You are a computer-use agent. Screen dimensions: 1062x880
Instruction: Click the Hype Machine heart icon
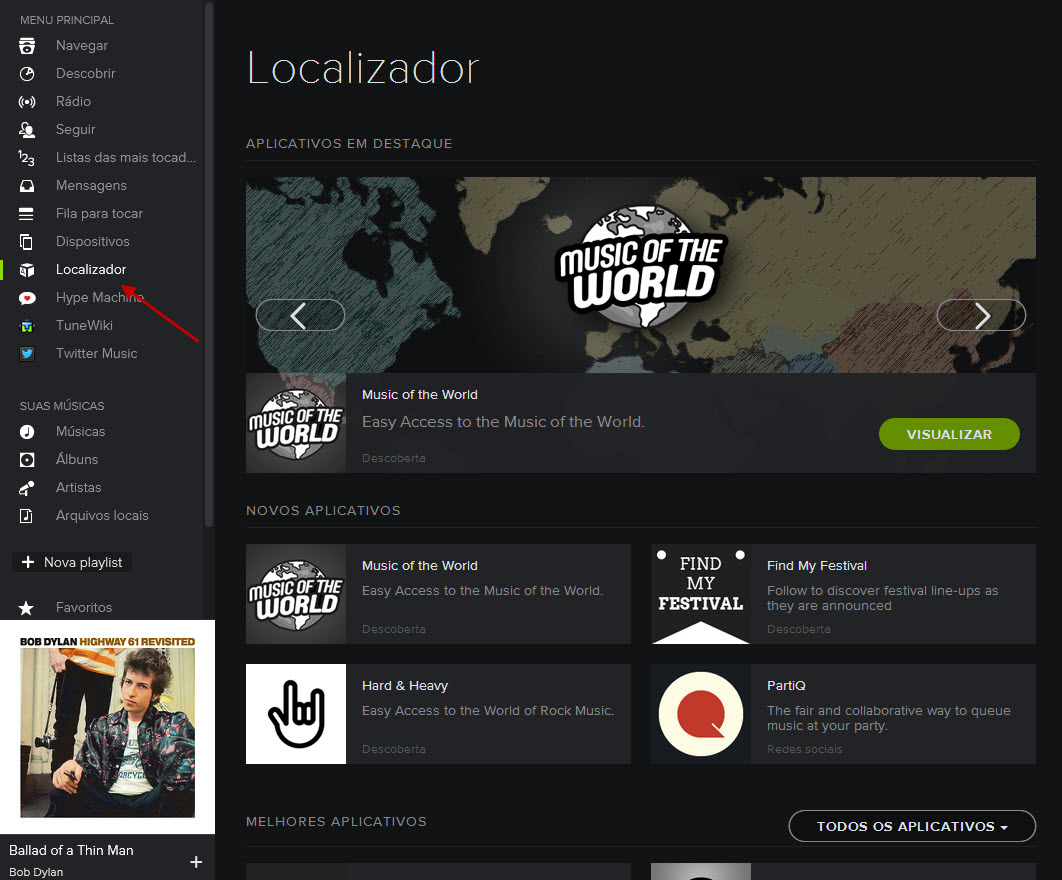click(27, 298)
